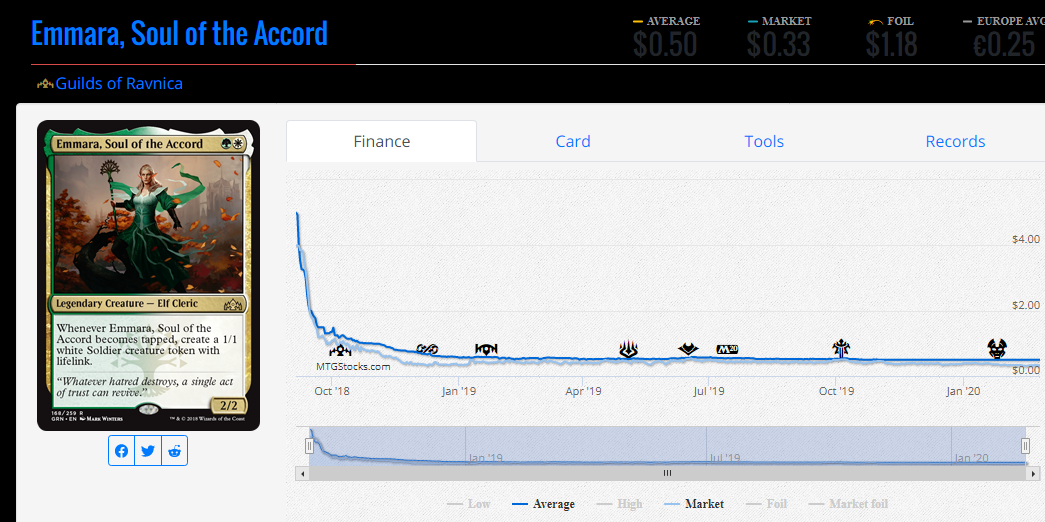Viewport: 1045px width, 522px height.
Task: Switch to the Finance tab
Action: click(382, 141)
